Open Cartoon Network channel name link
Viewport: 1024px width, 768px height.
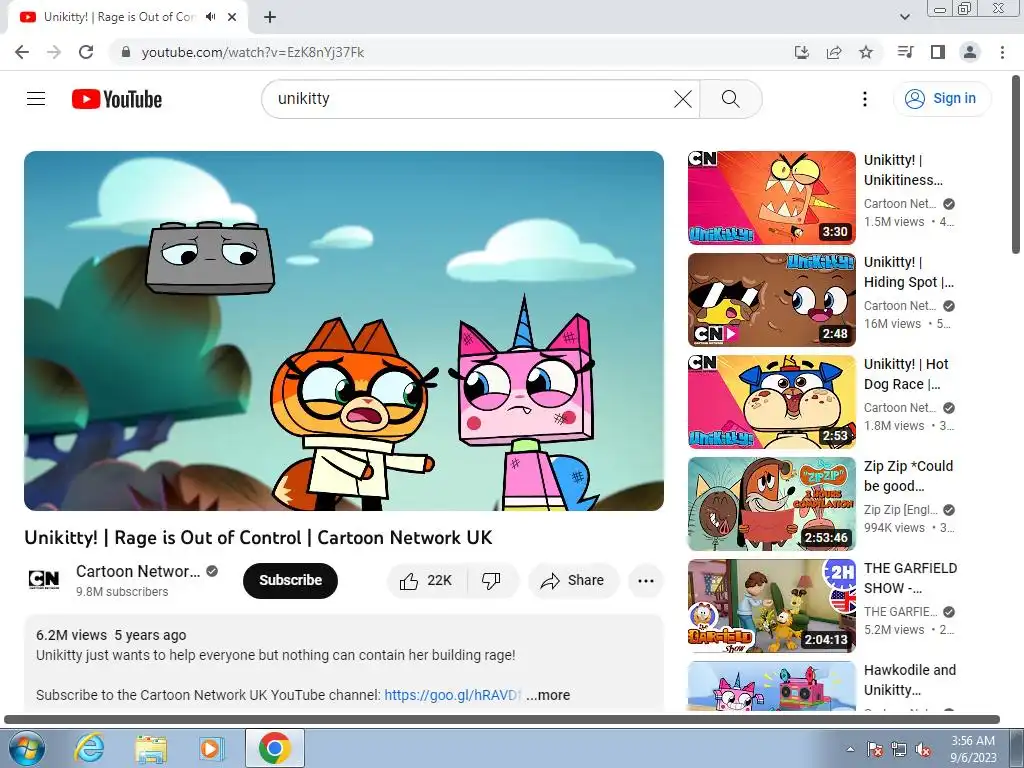138,571
